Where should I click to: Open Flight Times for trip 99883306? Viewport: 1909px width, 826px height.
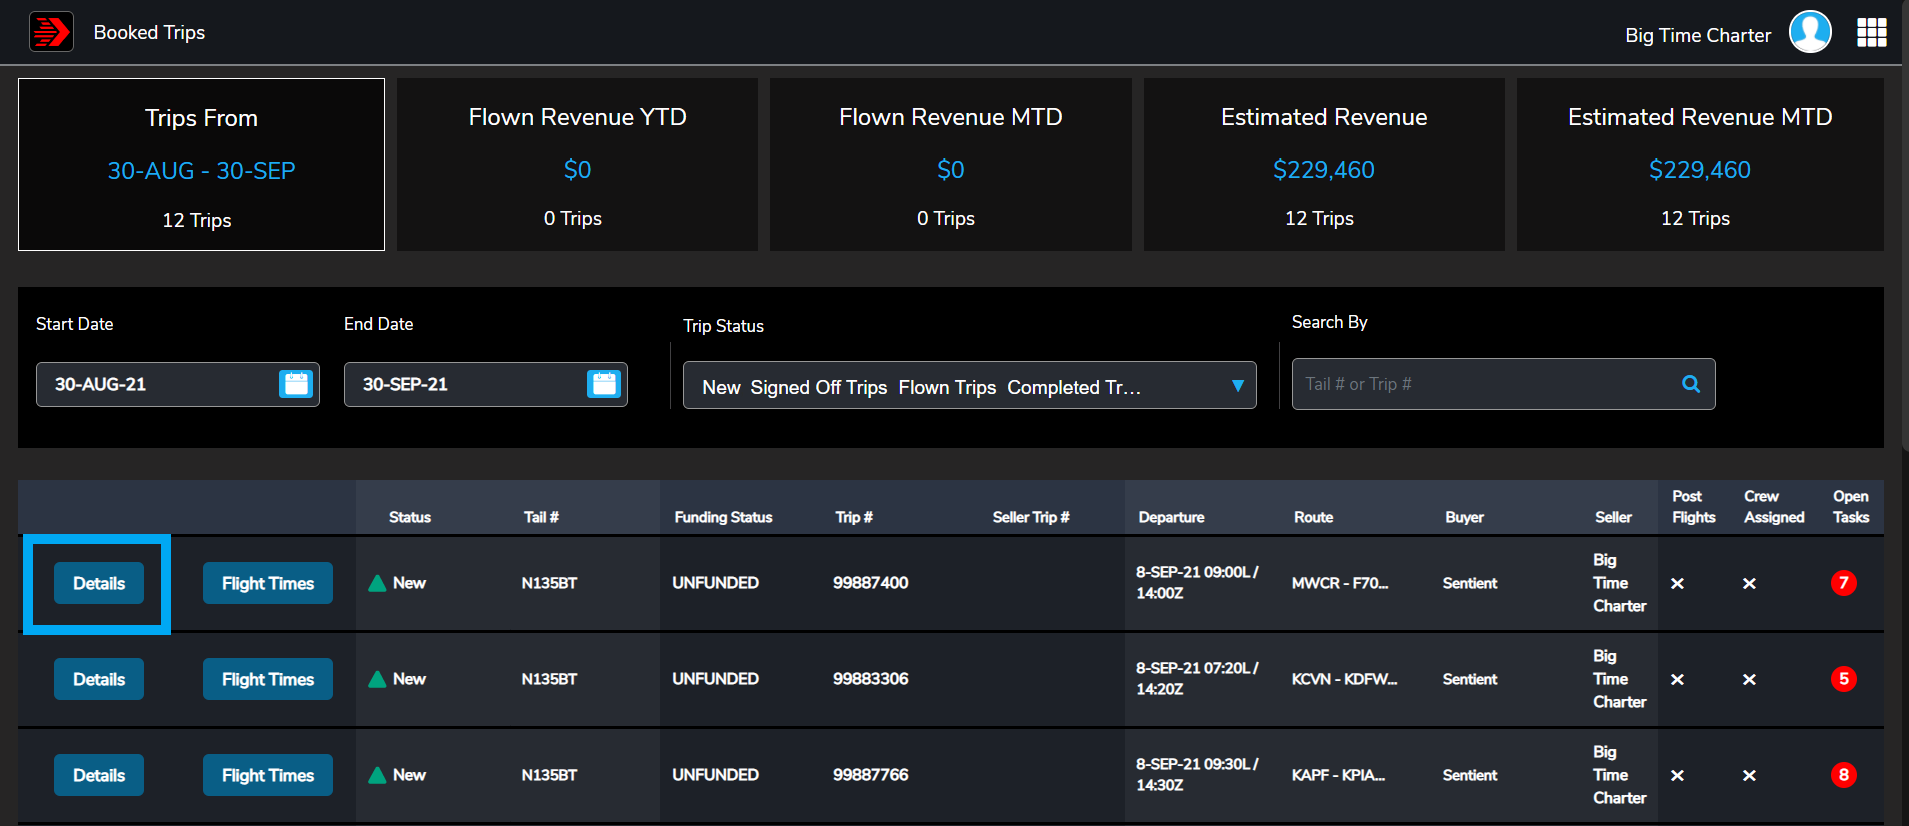pyautogui.click(x=268, y=679)
